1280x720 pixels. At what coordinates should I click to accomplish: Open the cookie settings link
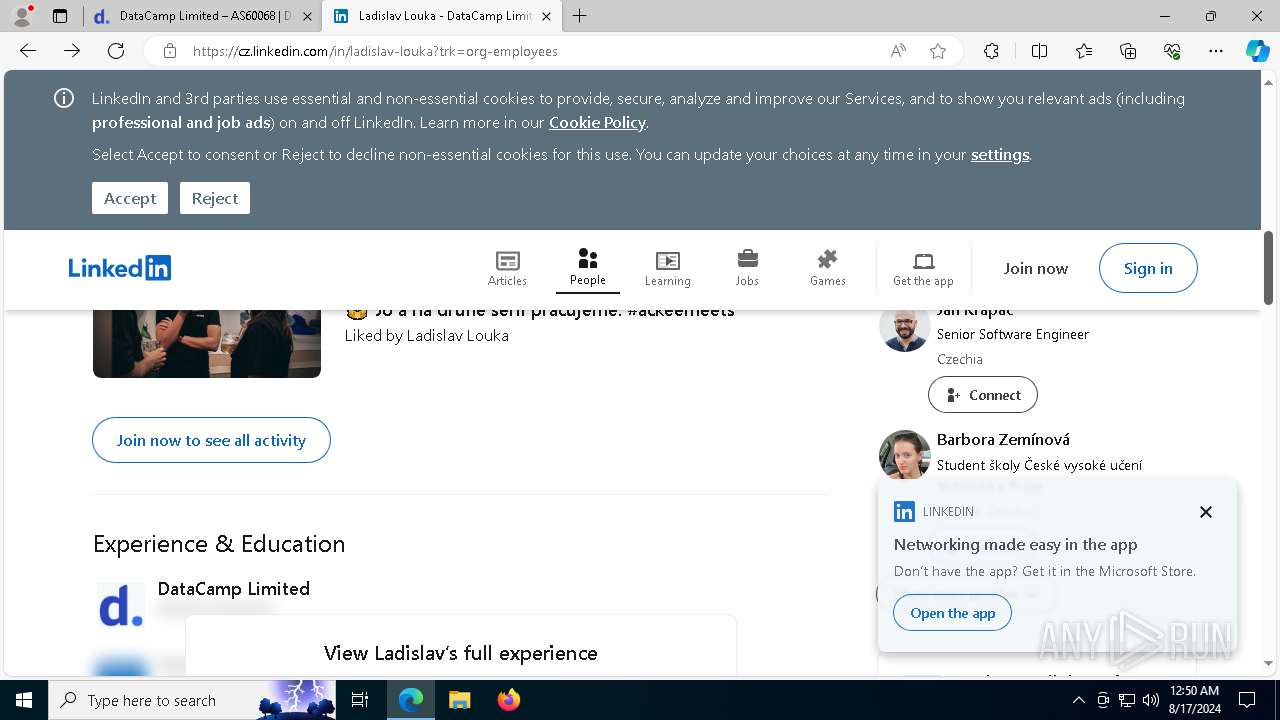tap(1000, 154)
